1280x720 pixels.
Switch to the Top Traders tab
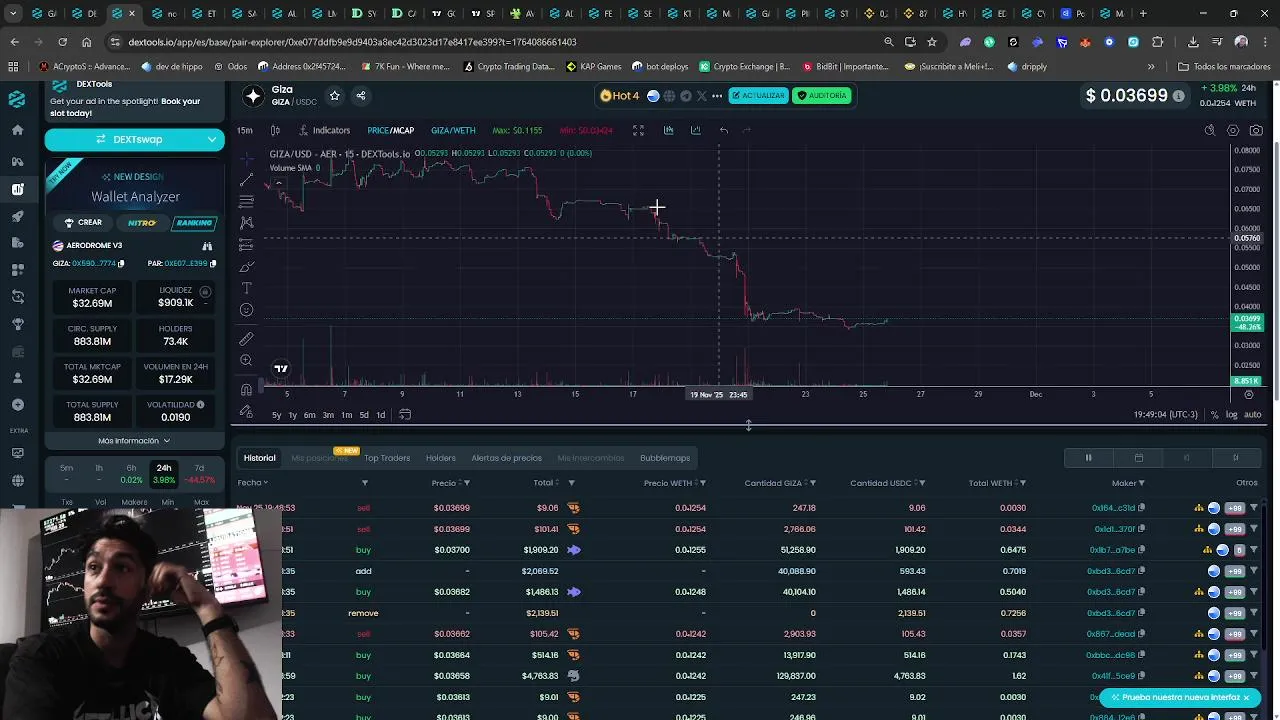(387, 458)
